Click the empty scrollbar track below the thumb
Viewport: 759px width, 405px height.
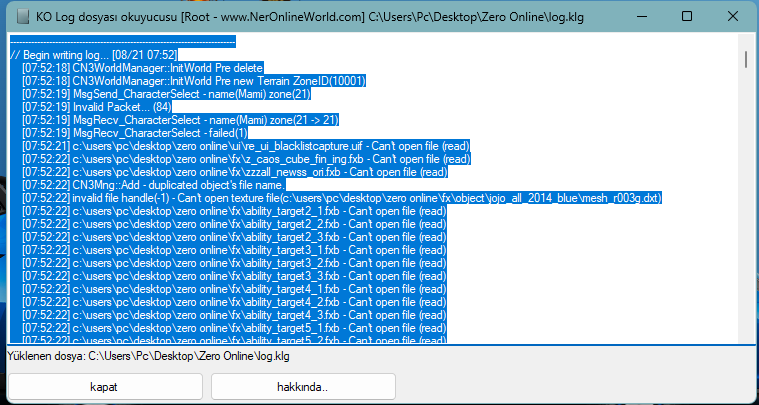pos(748,203)
